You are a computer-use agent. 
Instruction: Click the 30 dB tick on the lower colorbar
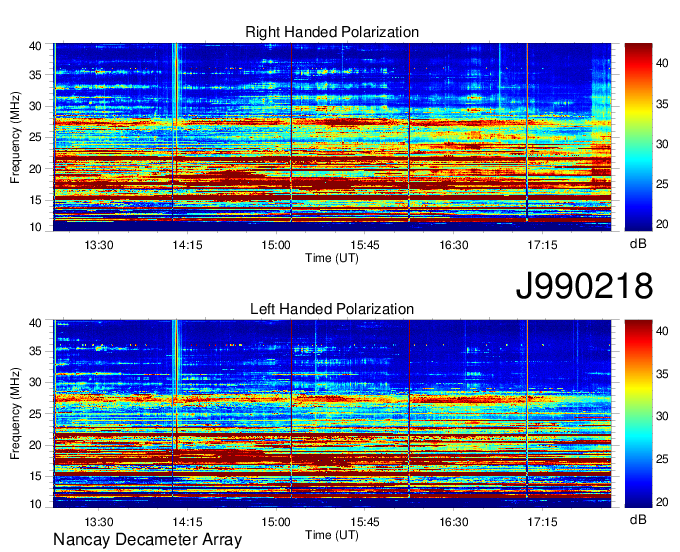(x=662, y=416)
